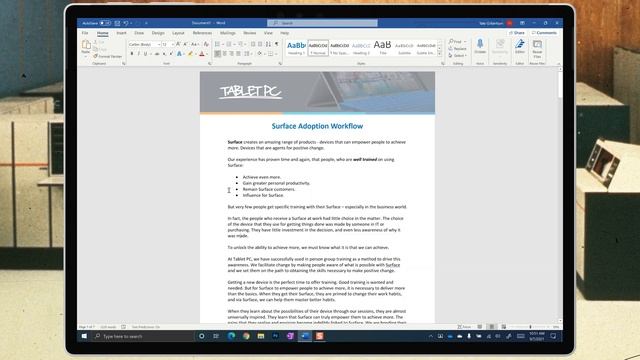This screenshot has height=360, width=640.
Task: Click the red font color swatch
Action: 202,54
